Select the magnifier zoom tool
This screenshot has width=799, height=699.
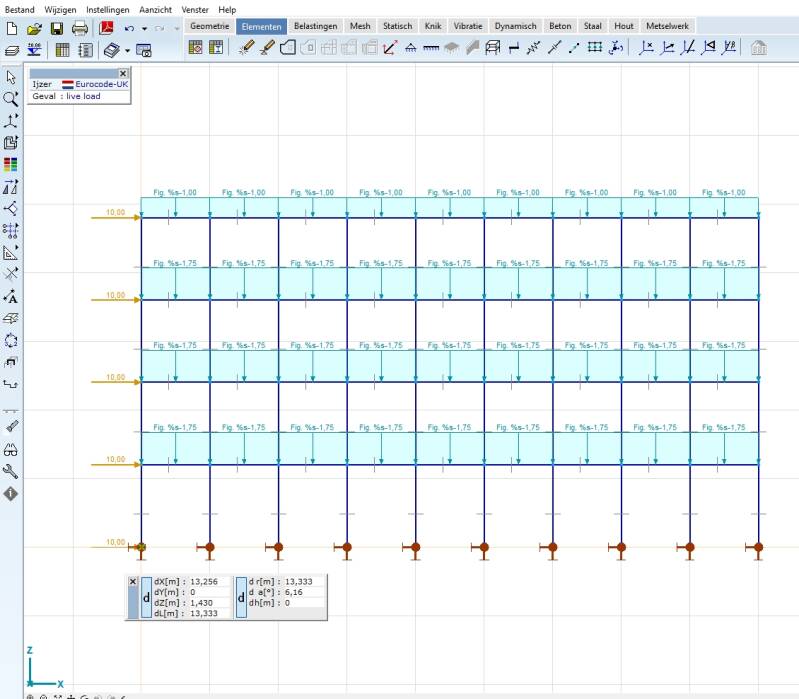11,99
